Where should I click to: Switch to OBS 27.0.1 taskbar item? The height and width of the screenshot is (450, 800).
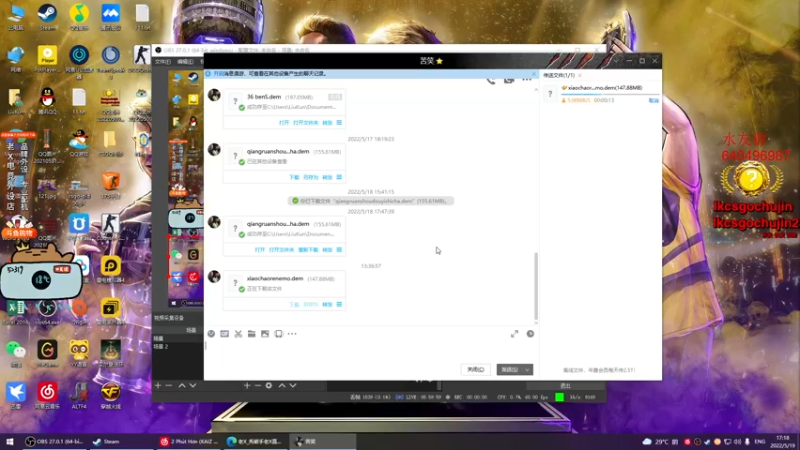pyautogui.click(x=54, y=441)
